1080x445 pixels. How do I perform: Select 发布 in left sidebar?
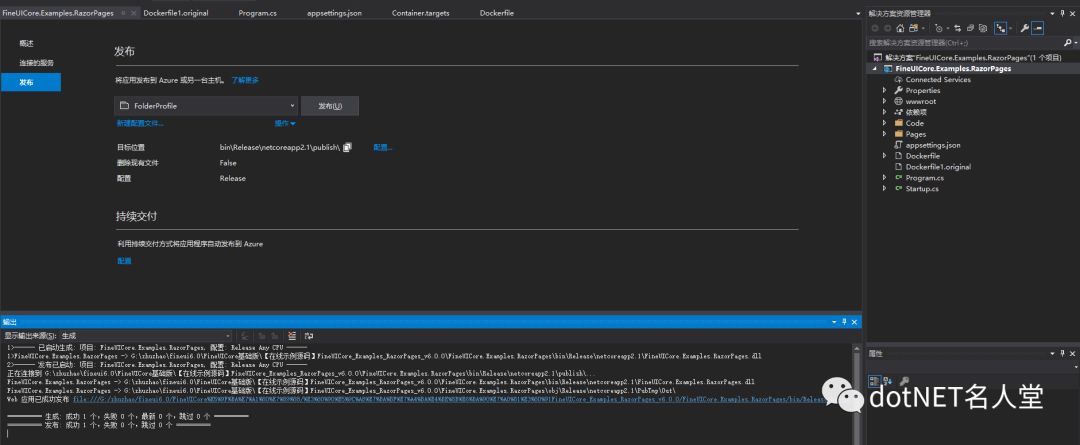click(x=31, y=82)
